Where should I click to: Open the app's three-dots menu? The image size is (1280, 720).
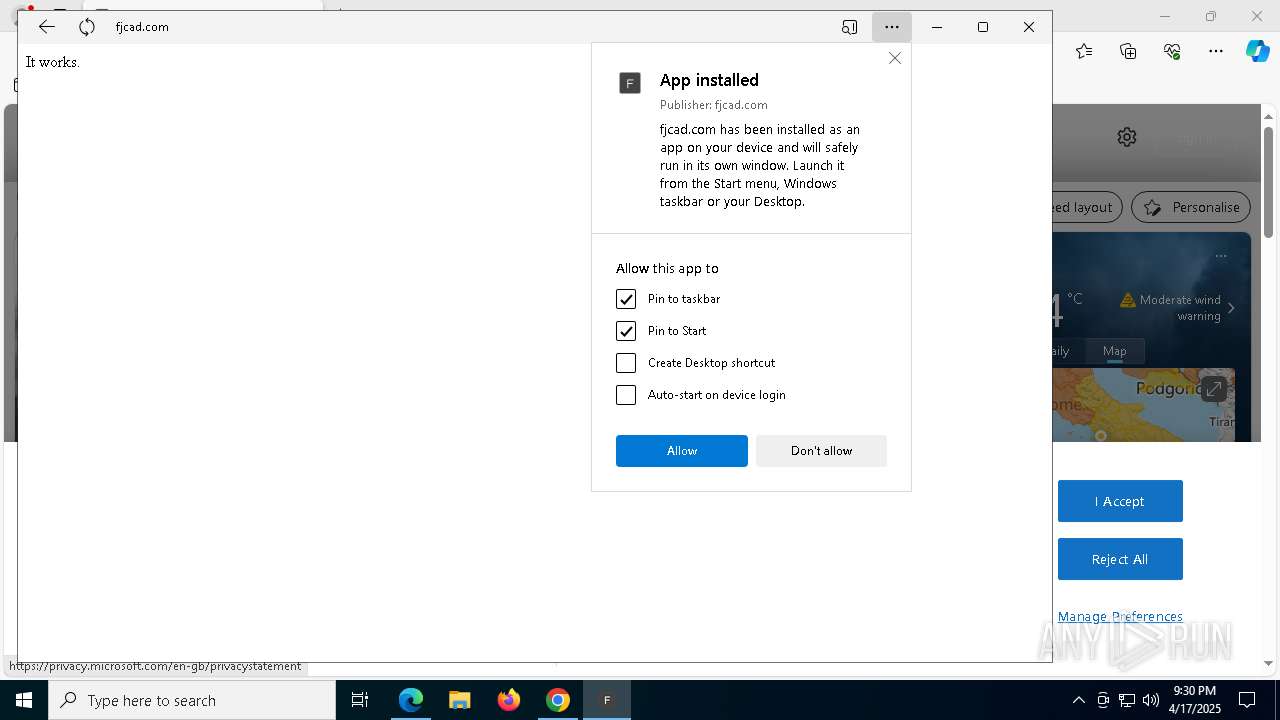(x=892, y=27)
